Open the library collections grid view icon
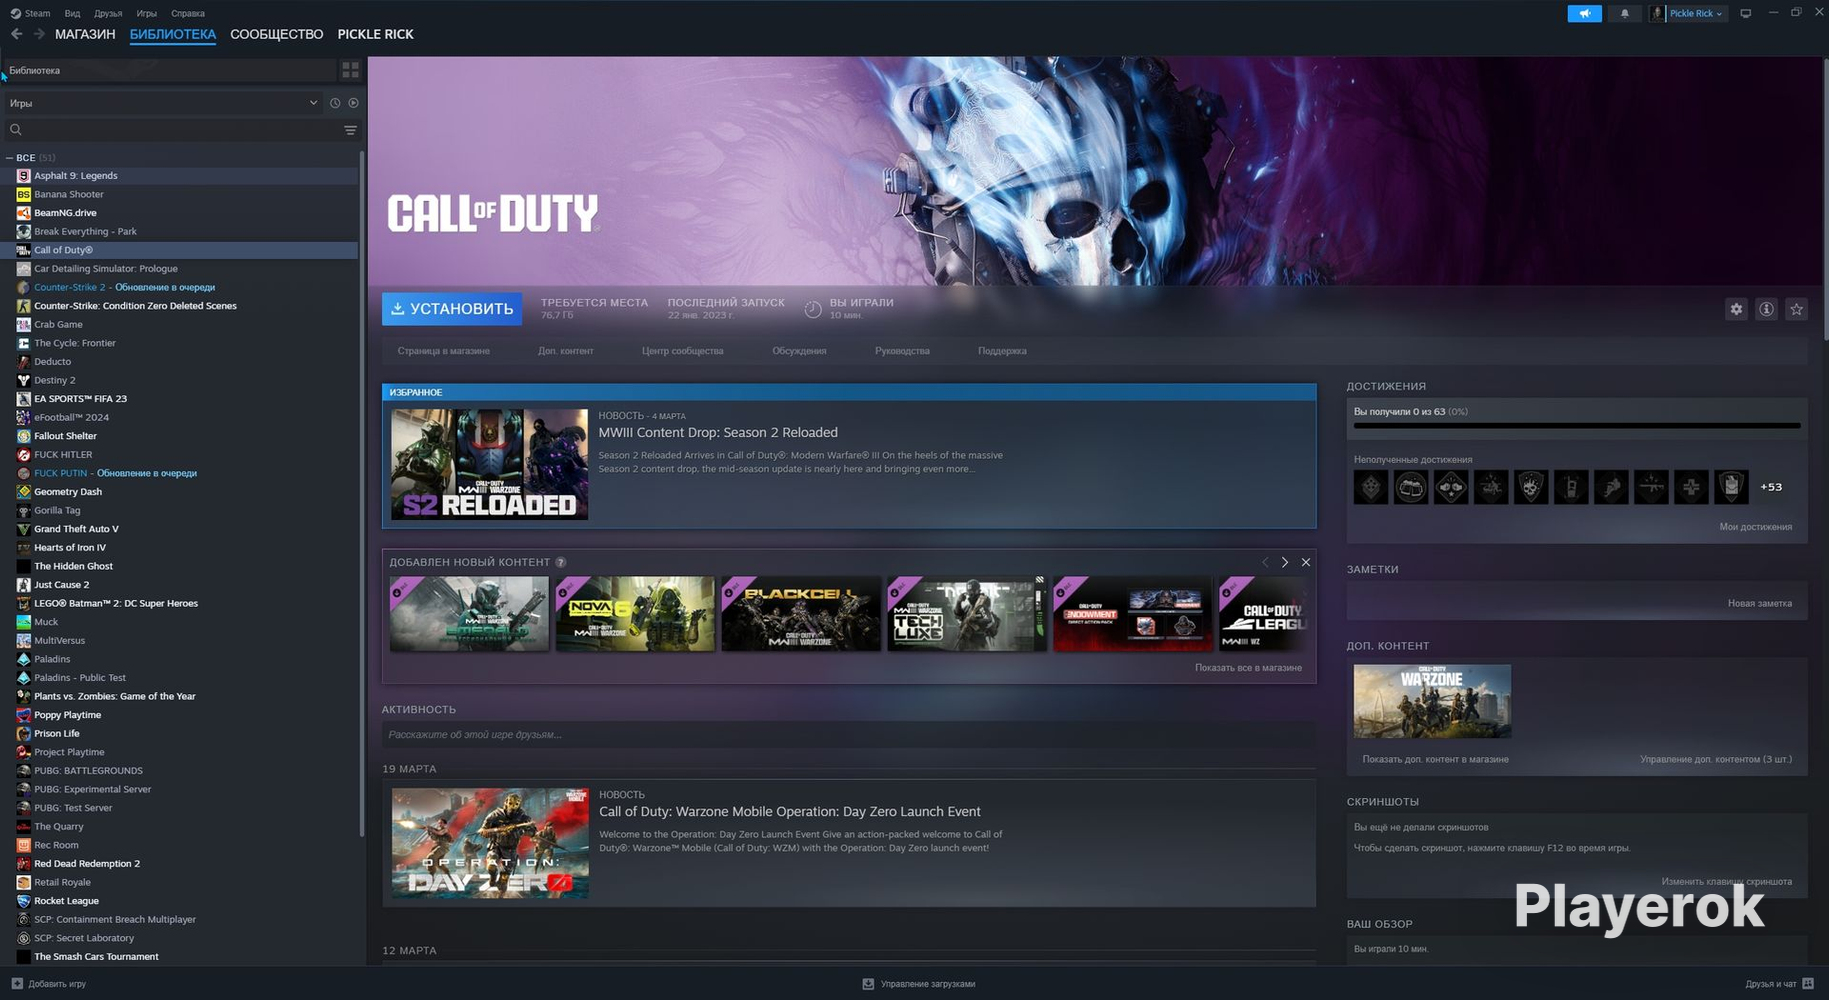 click(x=350, y=70)
